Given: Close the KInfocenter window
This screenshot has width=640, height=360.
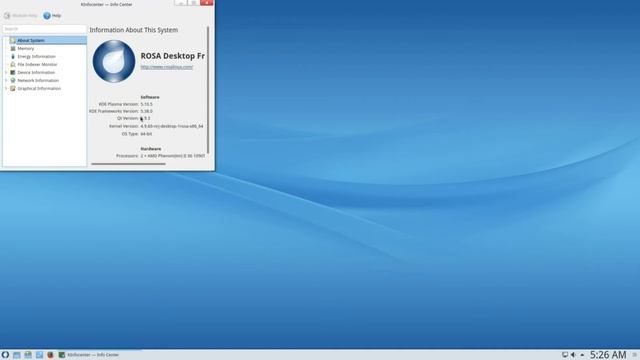Looking at the screenshot, I should point(207,2).
